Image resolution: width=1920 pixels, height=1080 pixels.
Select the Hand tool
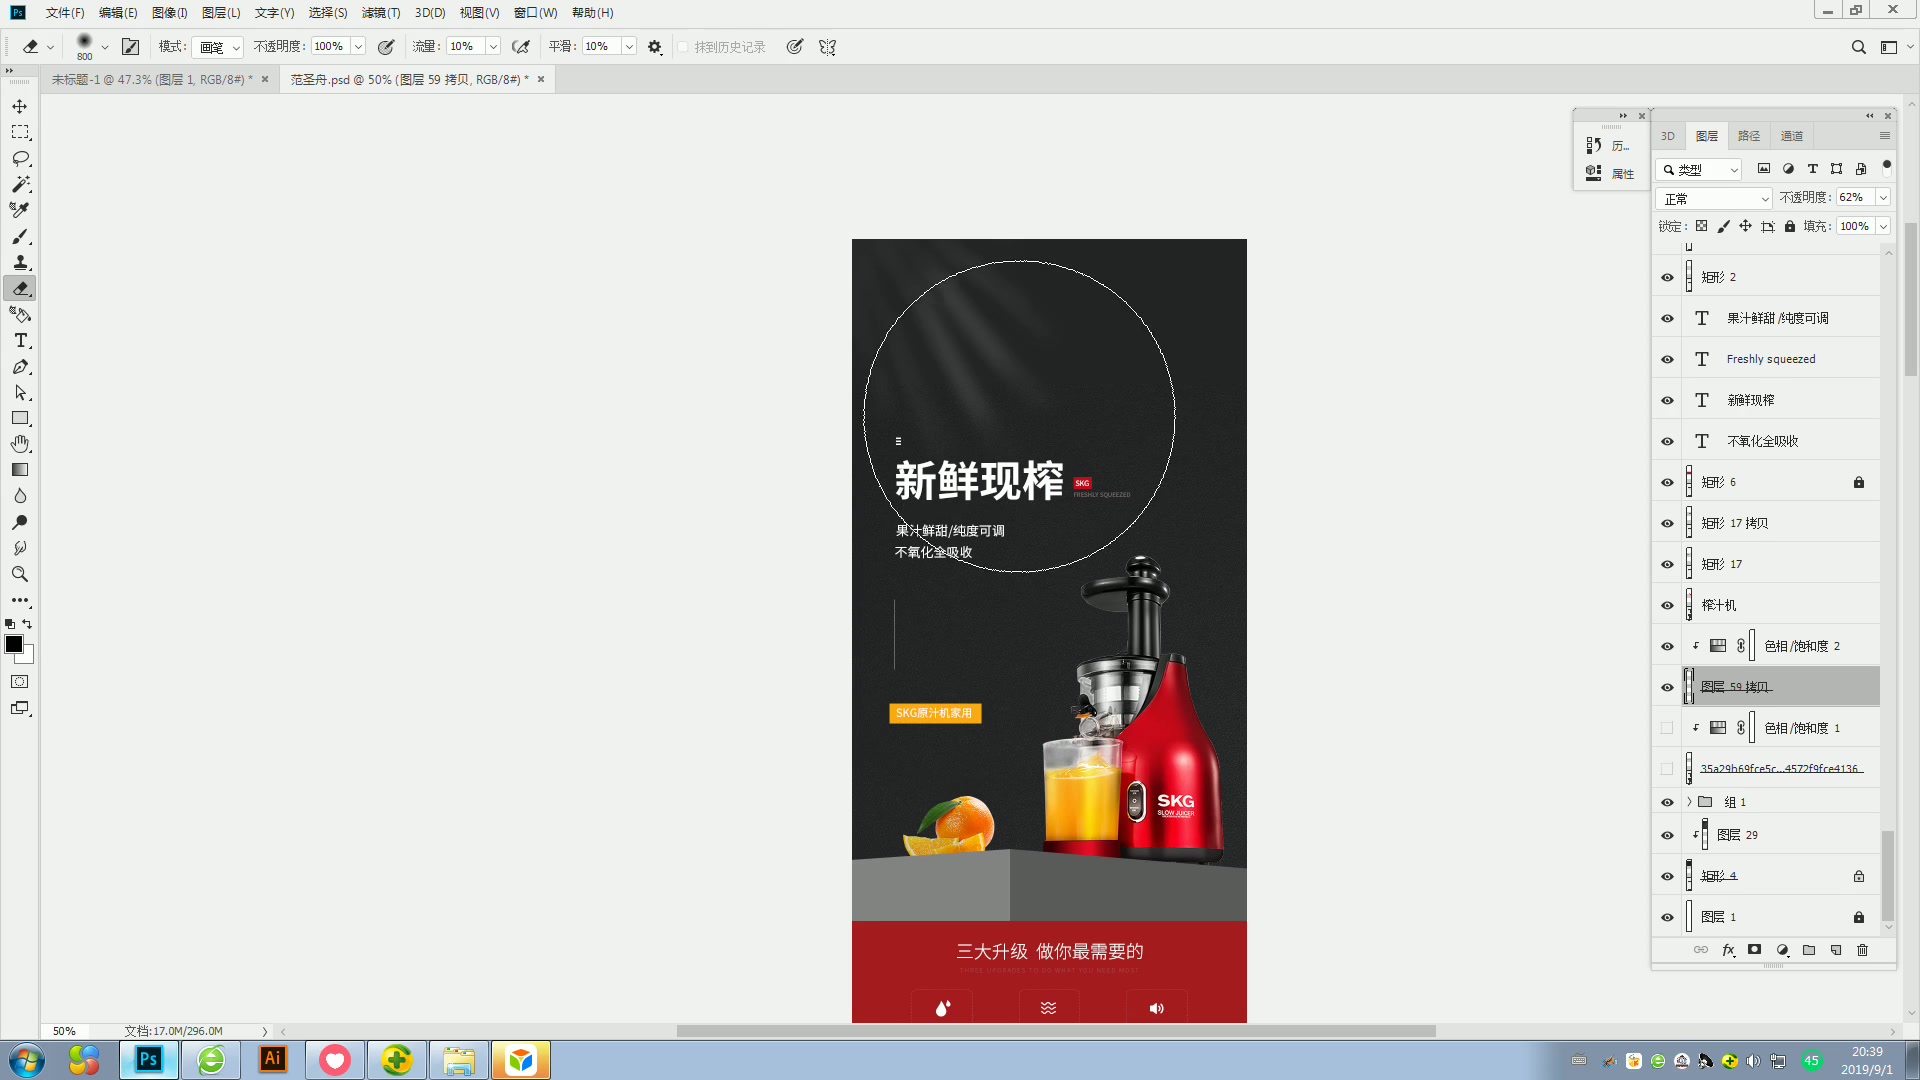click(20, 444)
